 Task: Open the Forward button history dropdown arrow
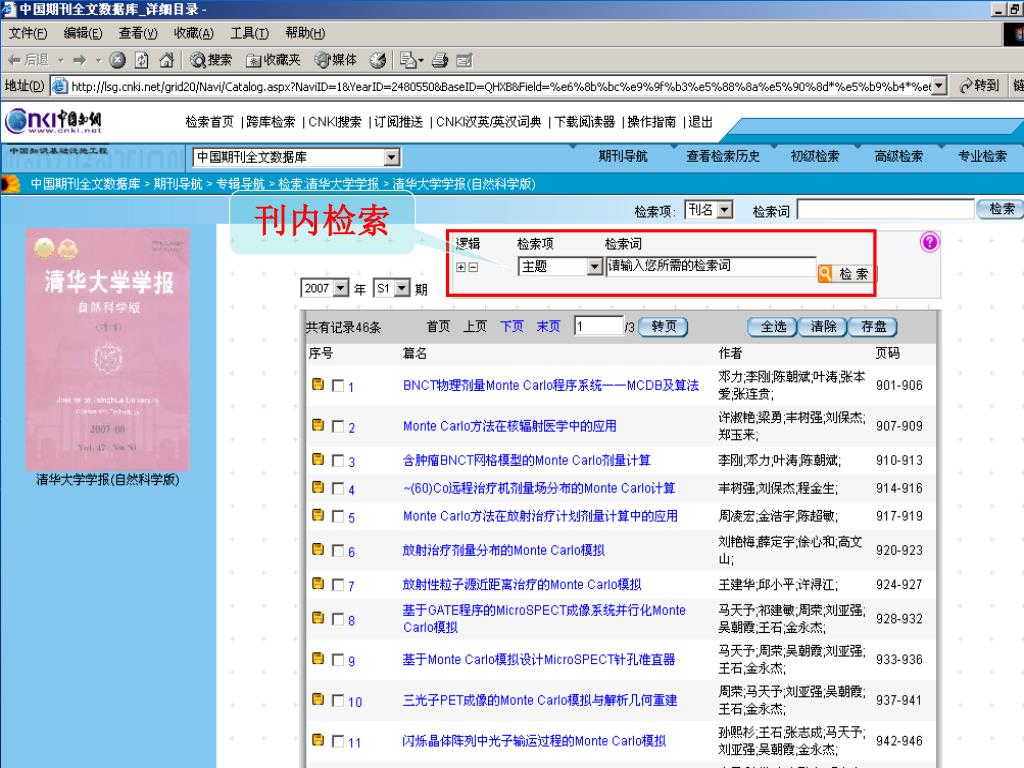[x=99, y=60]
